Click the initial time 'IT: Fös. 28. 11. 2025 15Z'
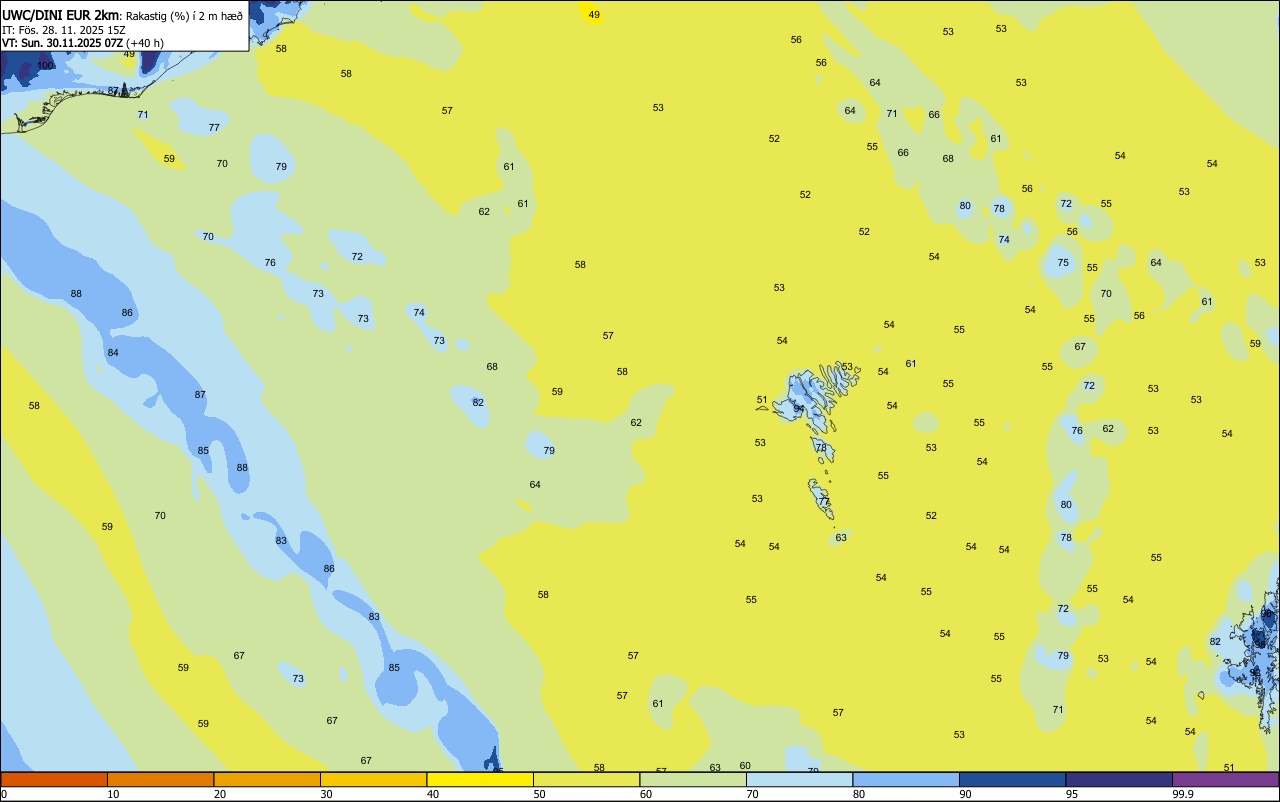 click(x=64, y=29)
